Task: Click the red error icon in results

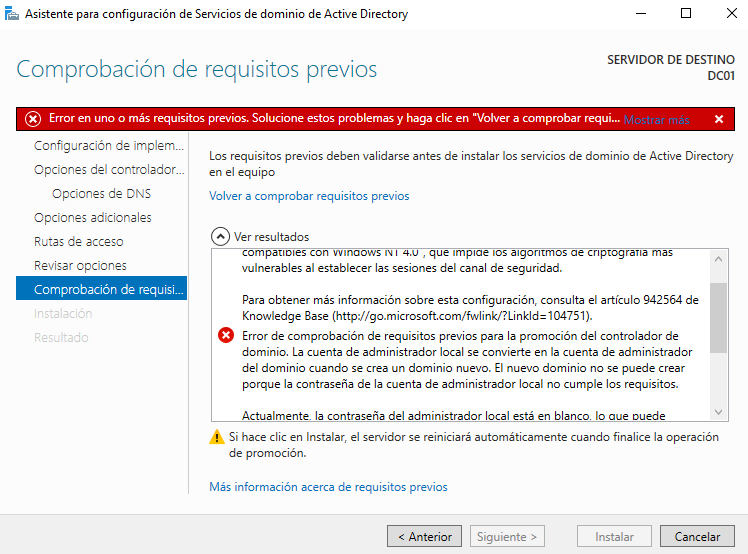Action: click(x=226, y=336)
